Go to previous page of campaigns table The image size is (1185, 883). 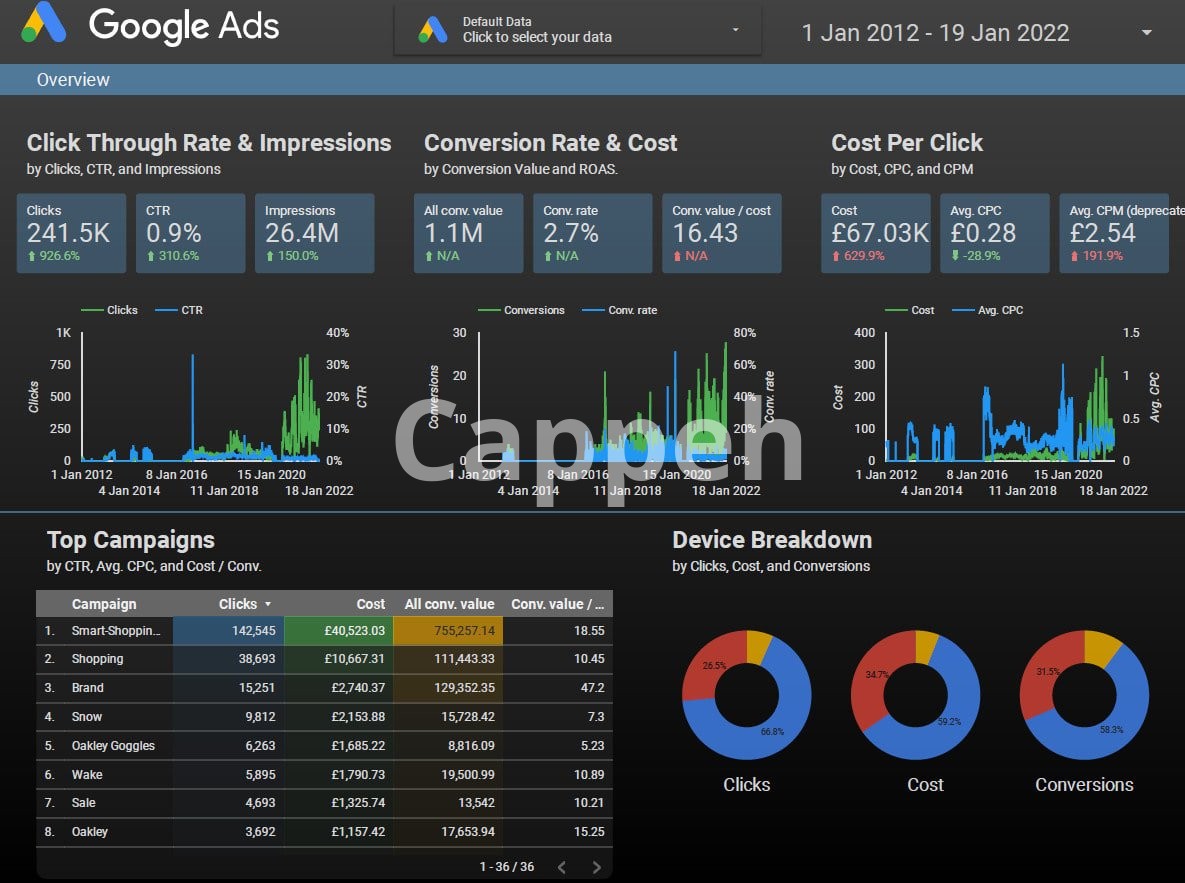[561, 867]
